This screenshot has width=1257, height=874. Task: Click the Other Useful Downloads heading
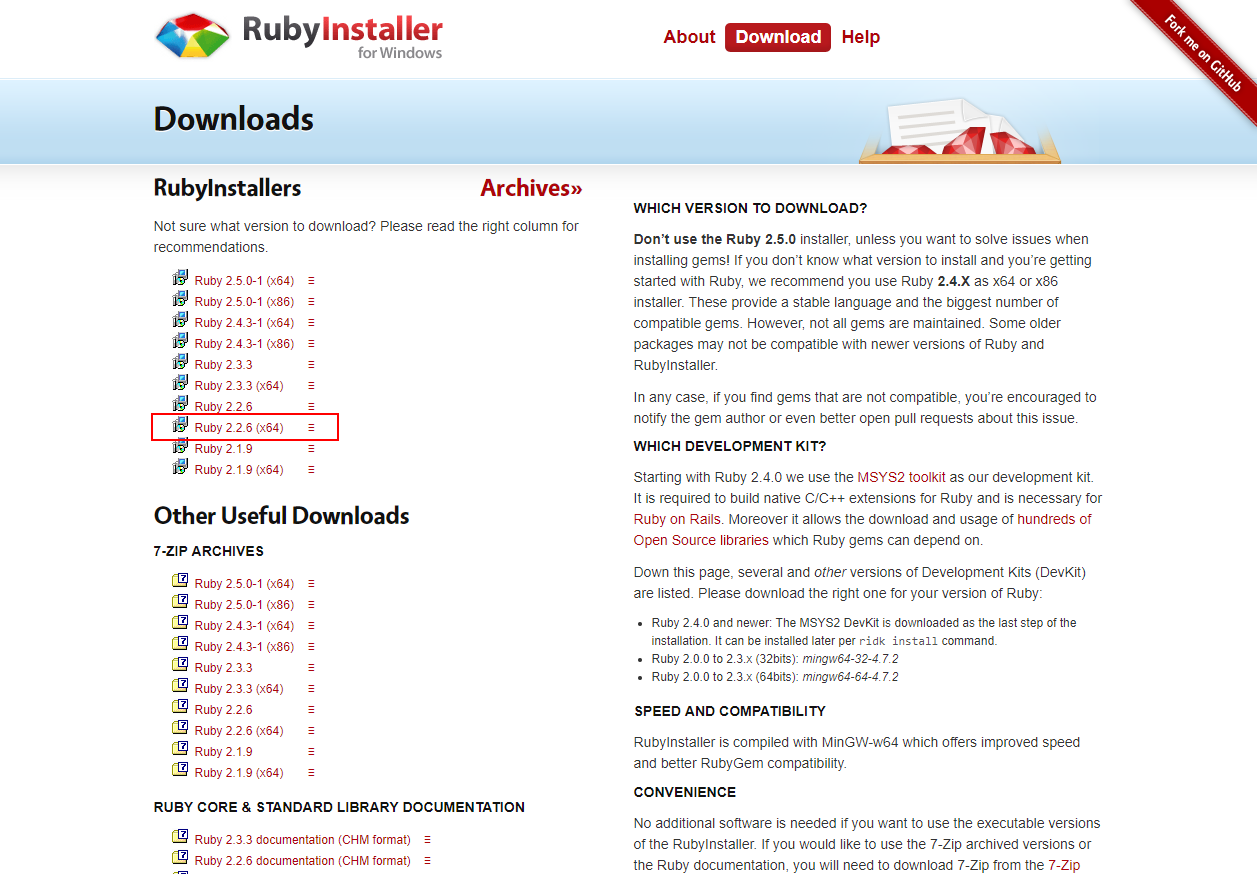(282, 516)
